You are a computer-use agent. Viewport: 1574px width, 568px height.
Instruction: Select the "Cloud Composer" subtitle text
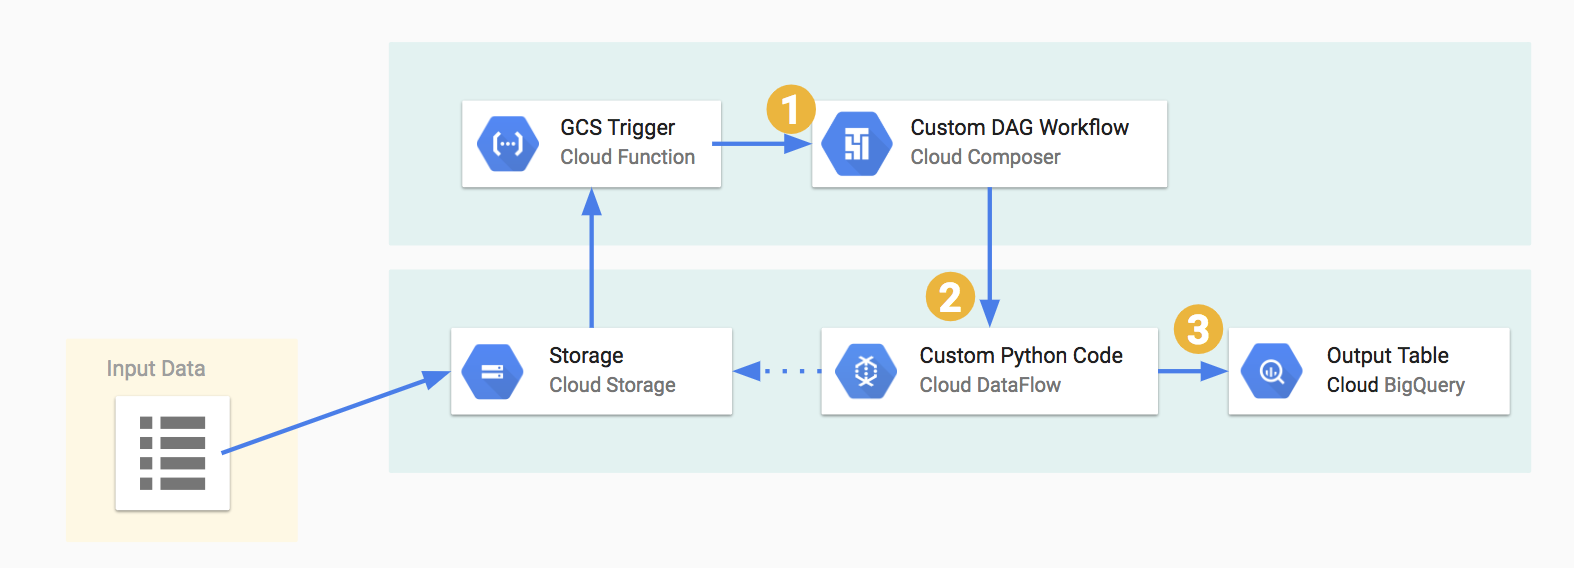(x=985, y=157)
